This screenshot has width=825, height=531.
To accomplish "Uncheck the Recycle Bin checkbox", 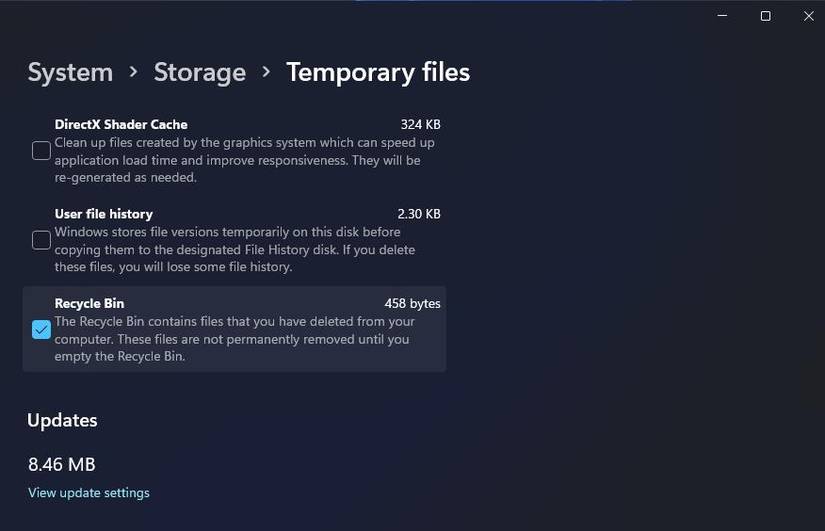I will (x=41, y=329).
